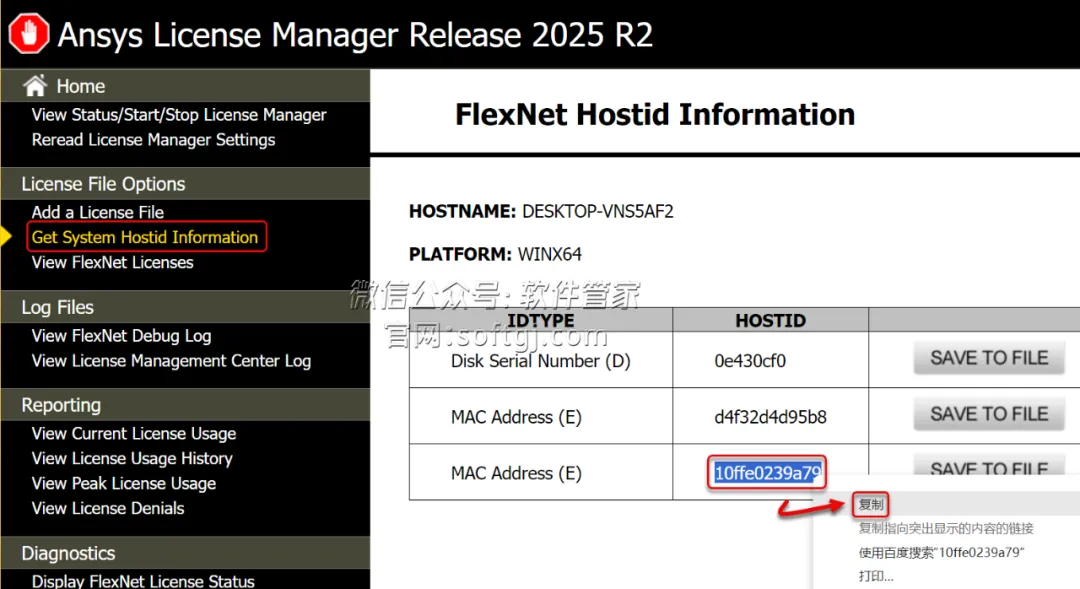Open Display FlexNet License Status
Image resolution: width=1080 pixels, height=589 pixels.
[x=143, y=581]
